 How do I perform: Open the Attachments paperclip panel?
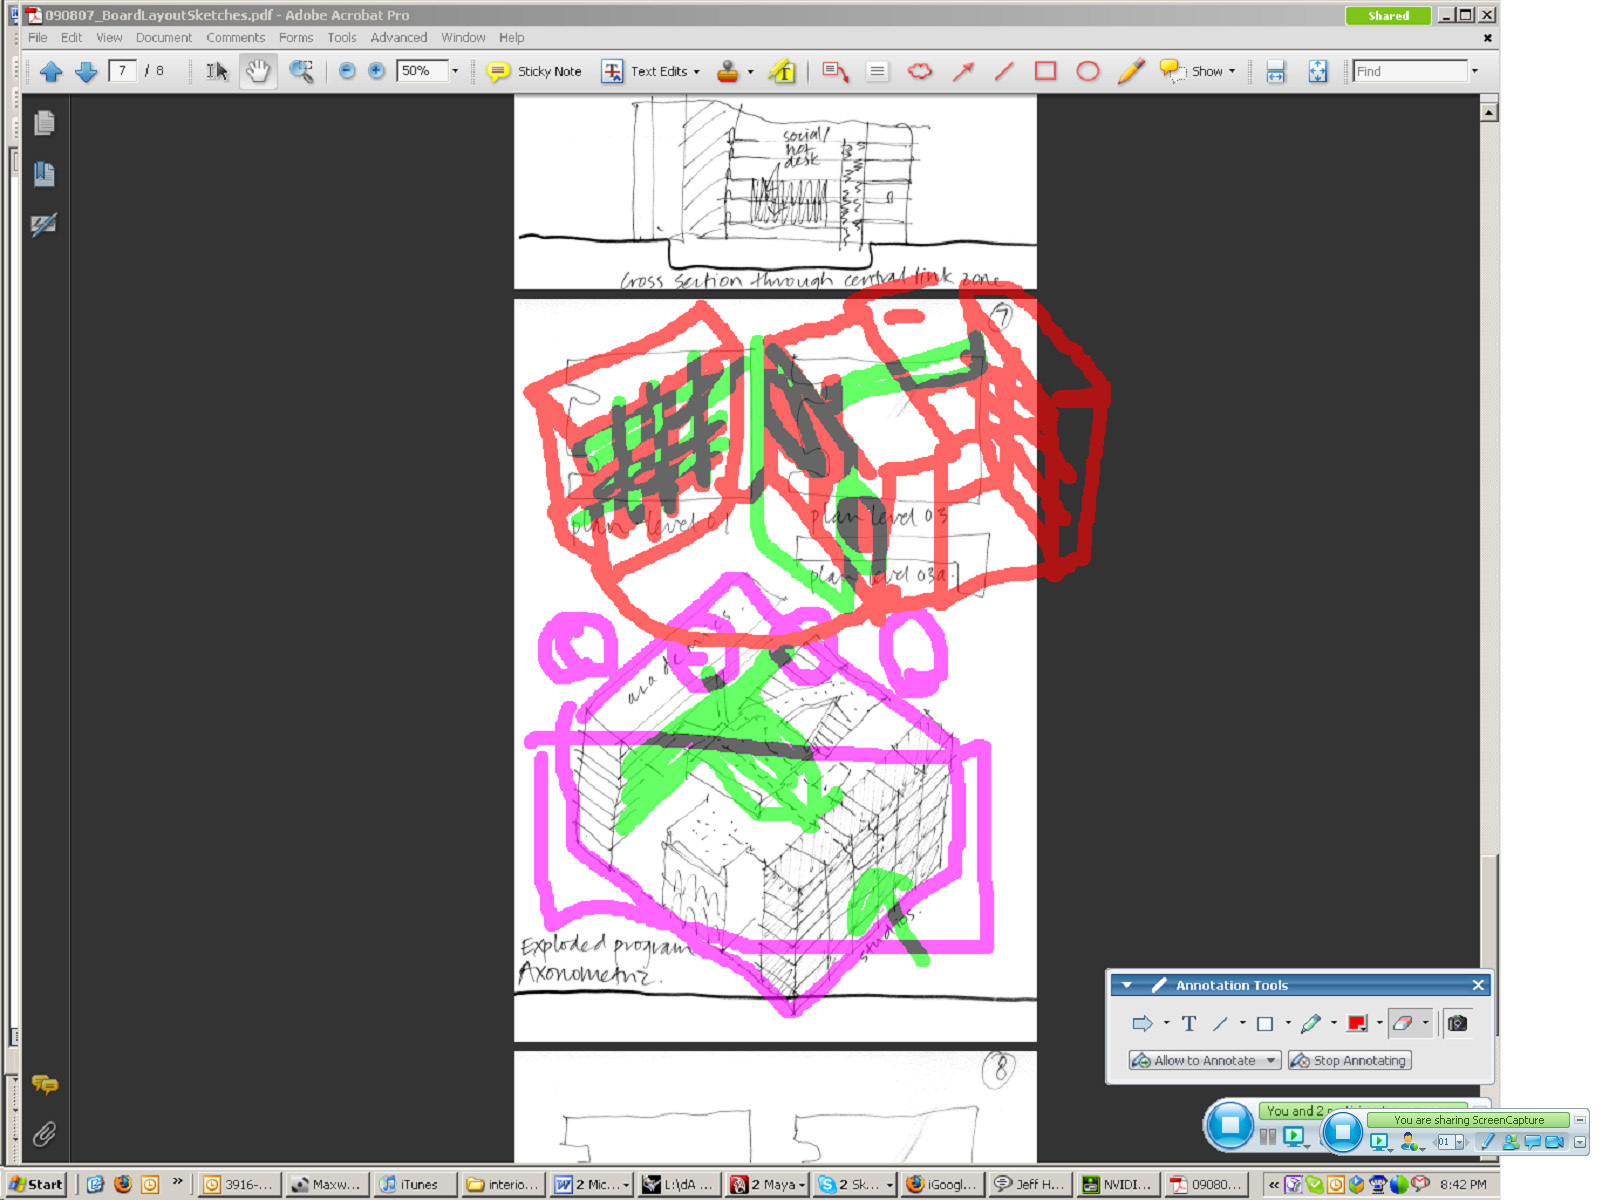[44, 1134]
